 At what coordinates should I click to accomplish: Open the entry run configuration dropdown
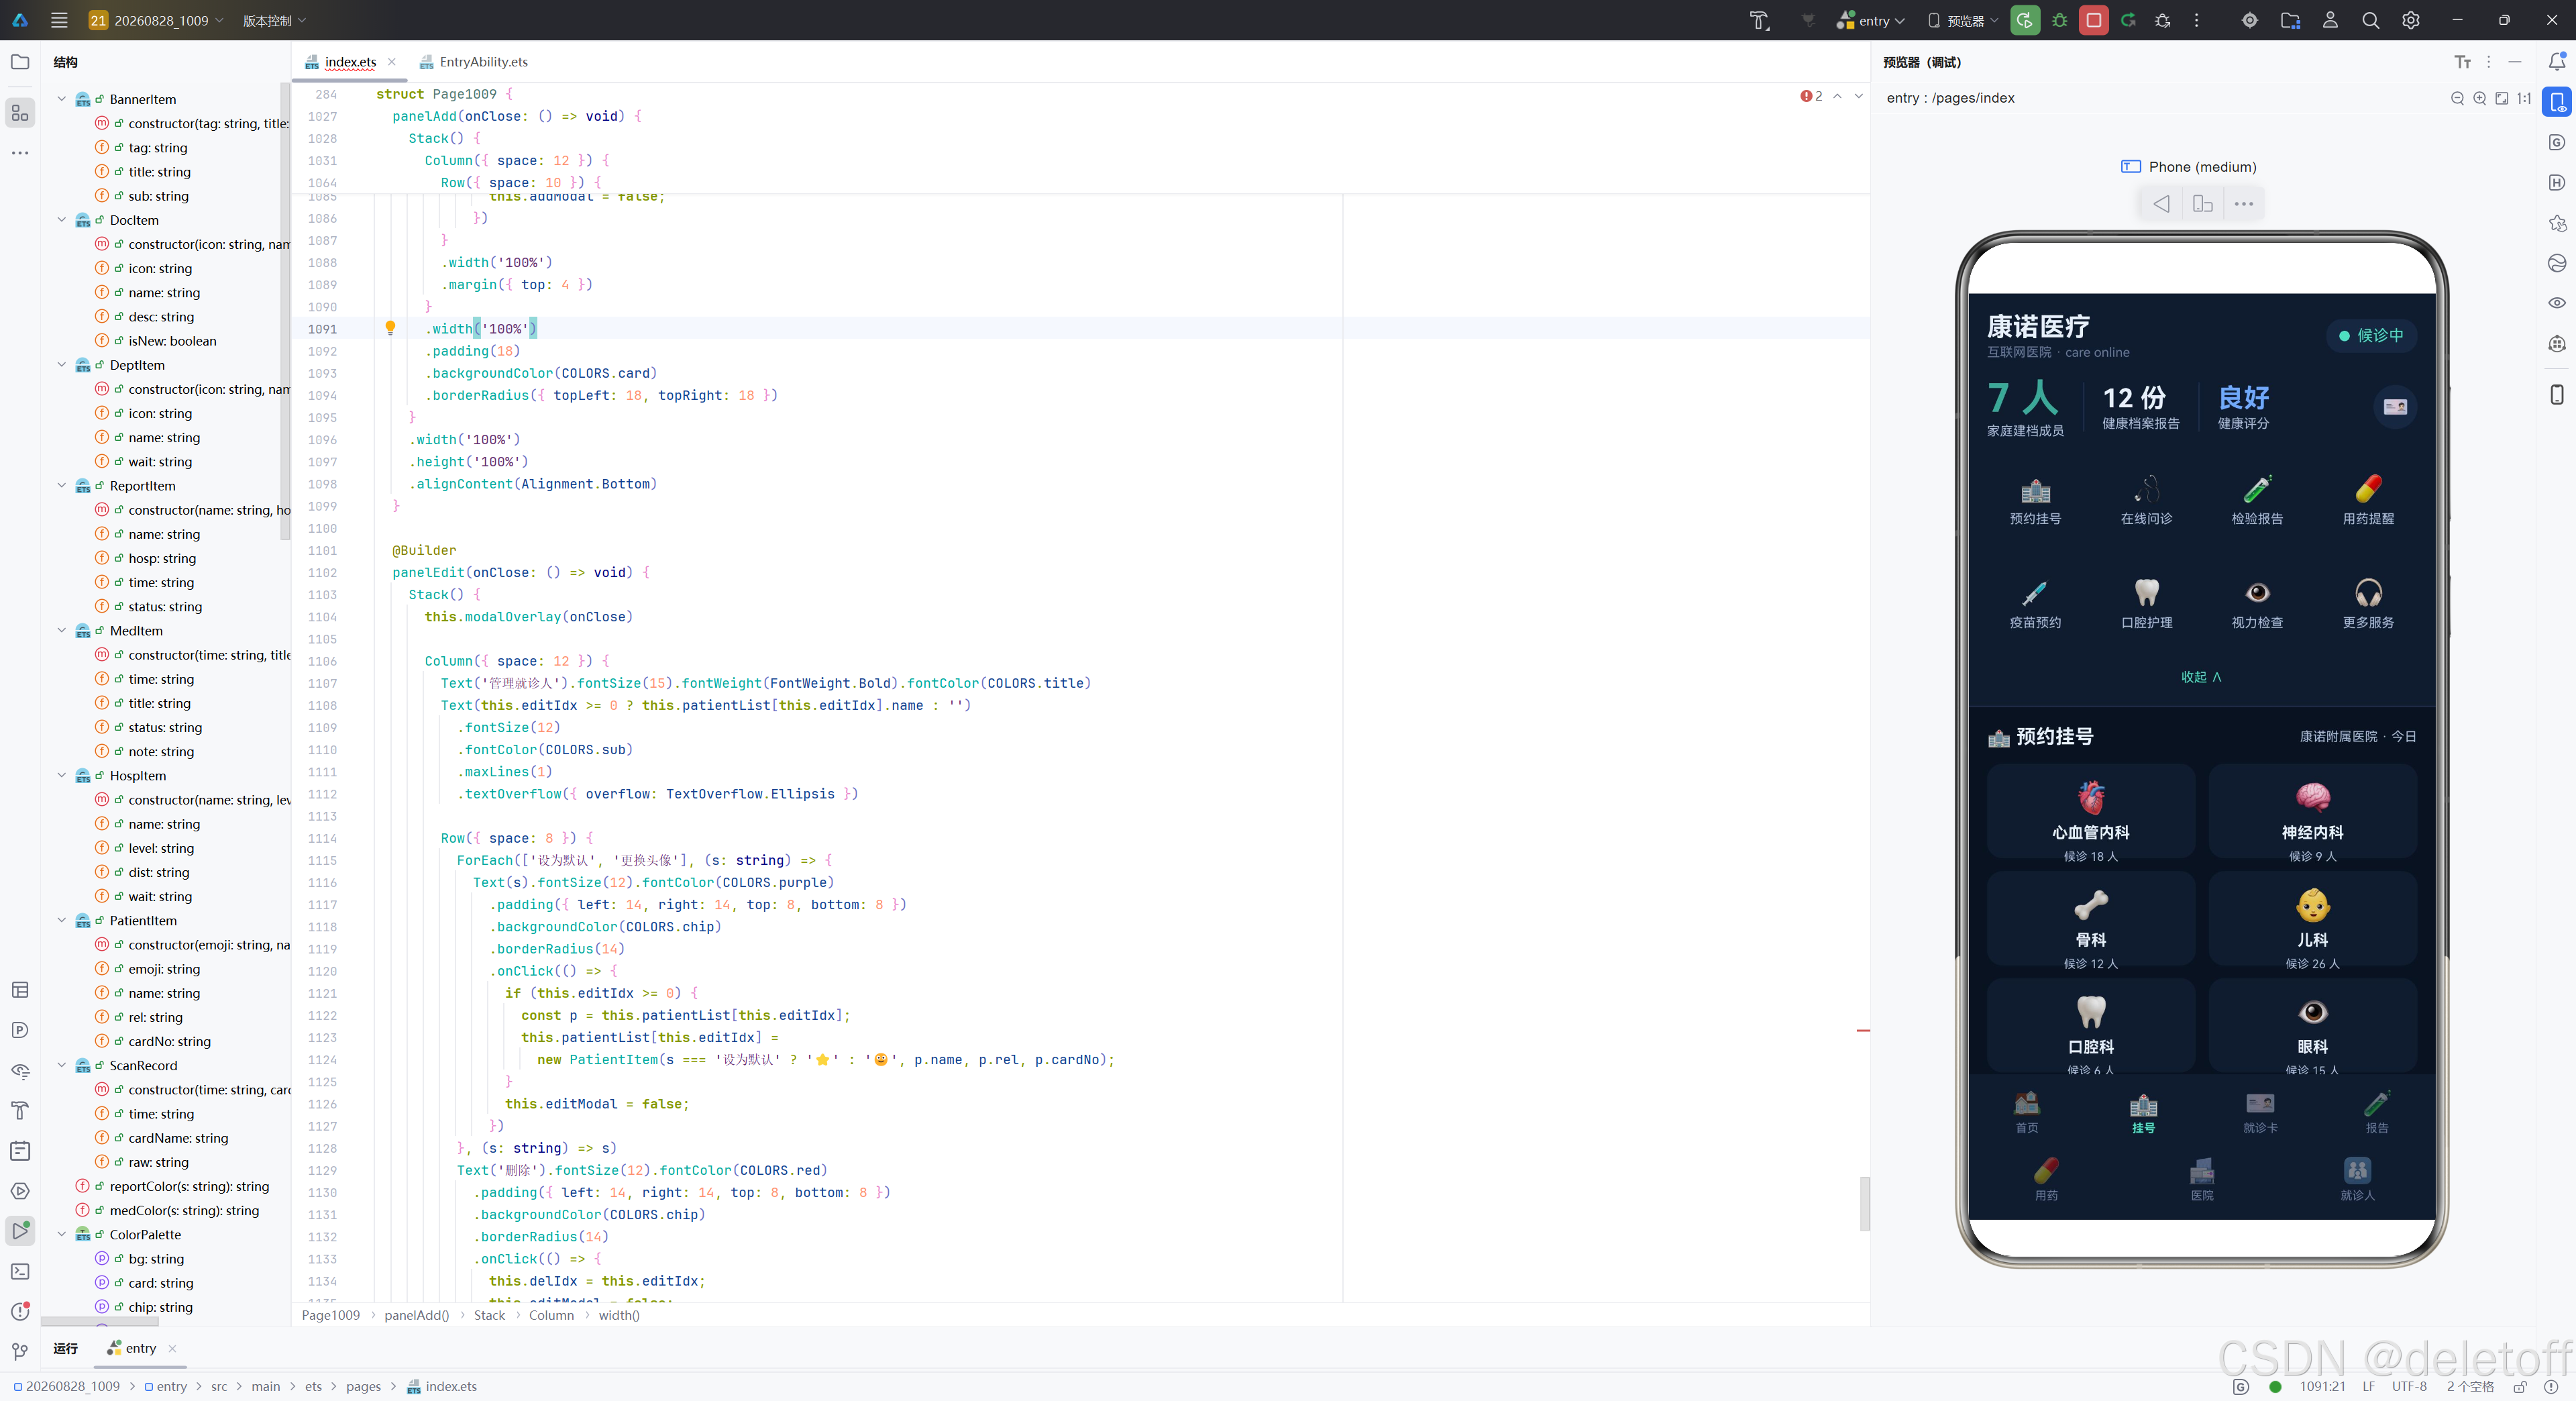click(1871, 20)
